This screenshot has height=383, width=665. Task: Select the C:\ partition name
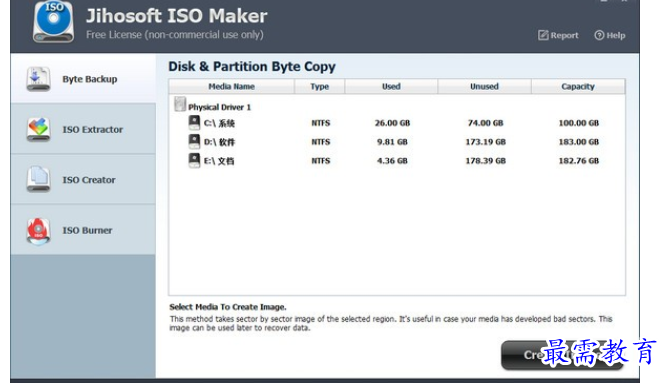pyautogui.click(x=219, y=123)
